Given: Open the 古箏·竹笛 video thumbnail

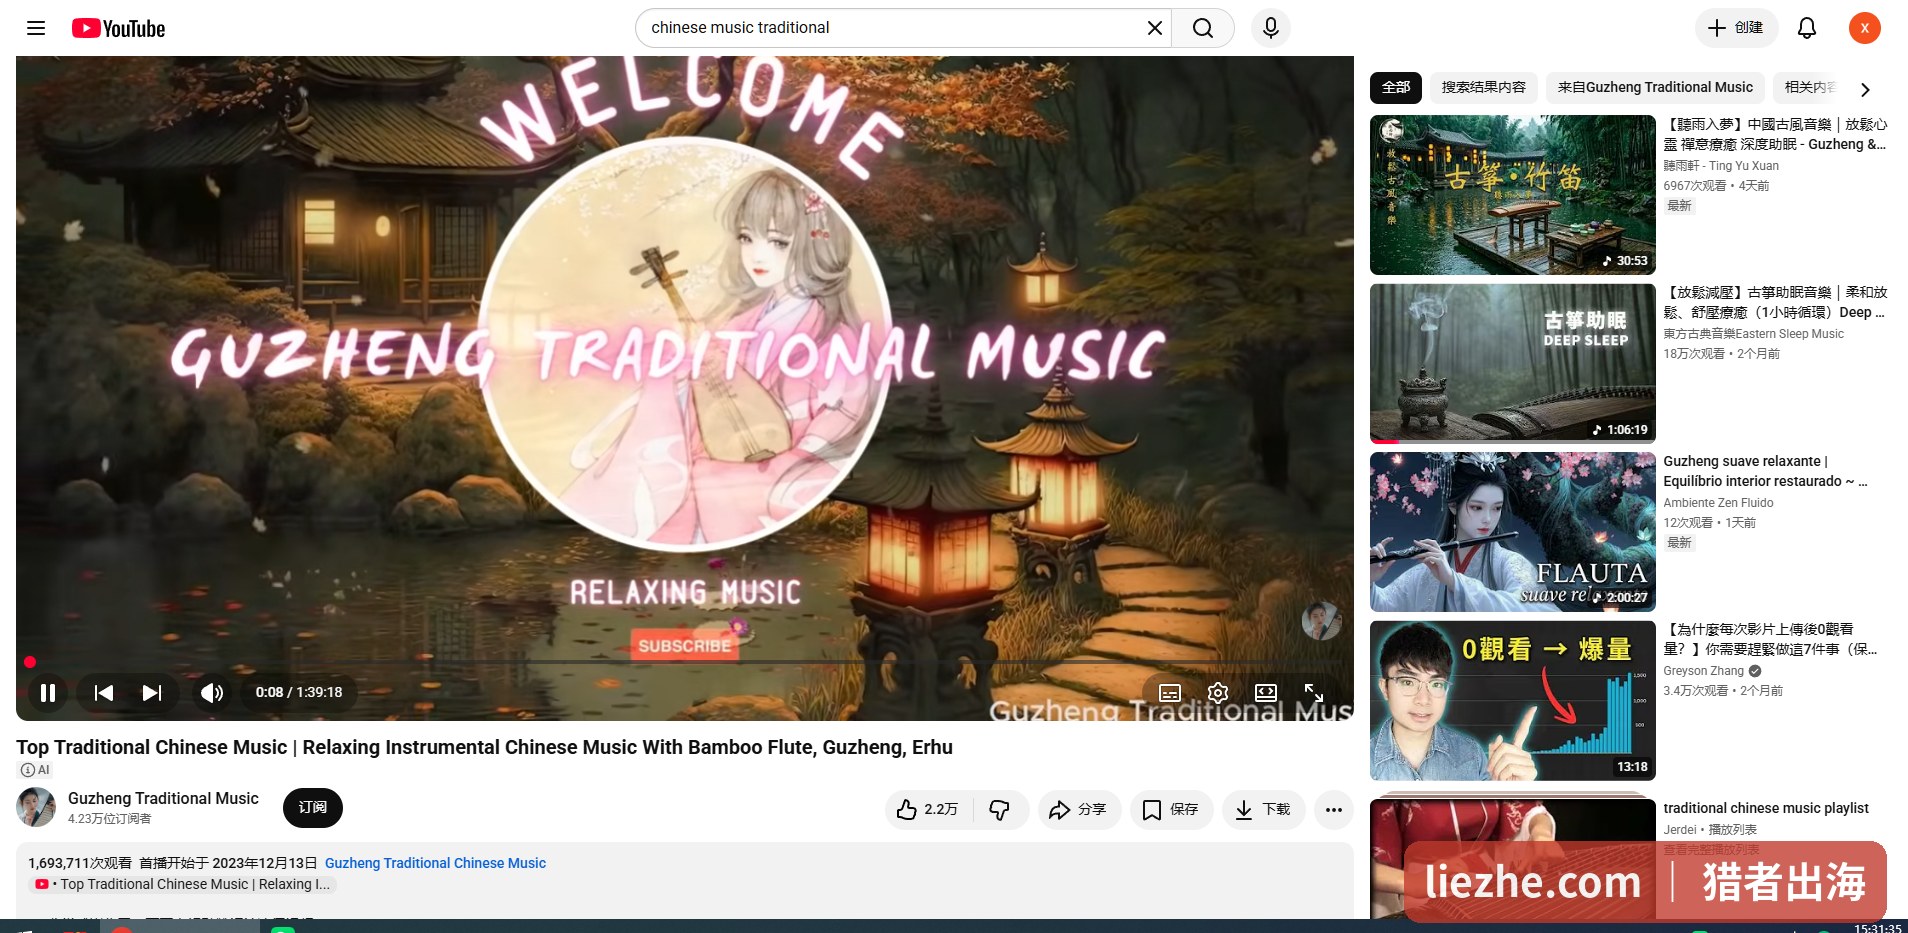Looking at the screenshot, I should pyautogui.click(x=1512, y=195).
